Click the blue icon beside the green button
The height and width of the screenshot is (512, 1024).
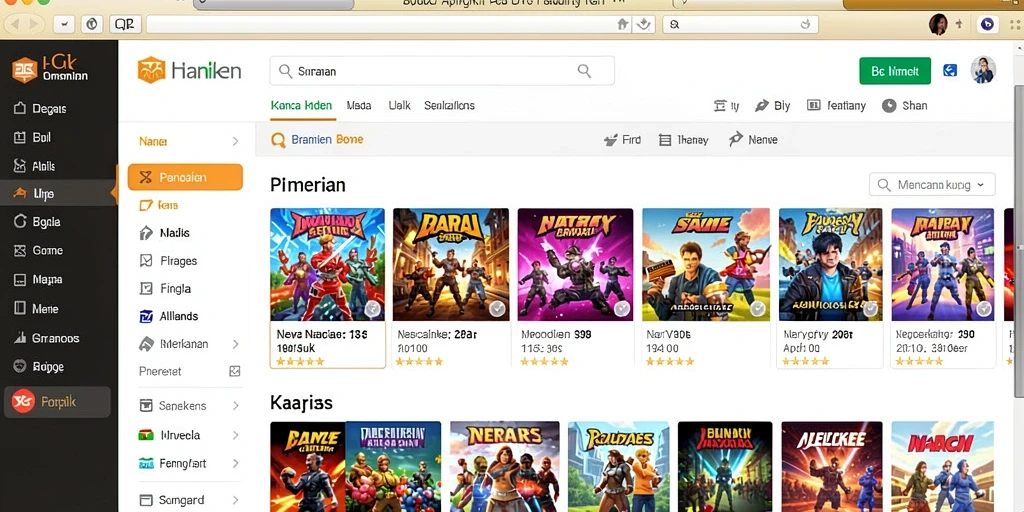click(950, 71)
